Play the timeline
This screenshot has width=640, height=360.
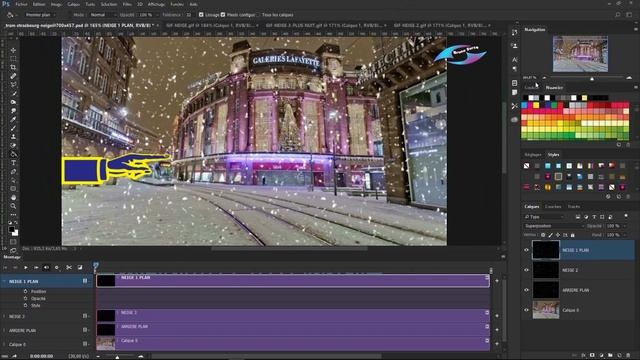coord(25,268)
